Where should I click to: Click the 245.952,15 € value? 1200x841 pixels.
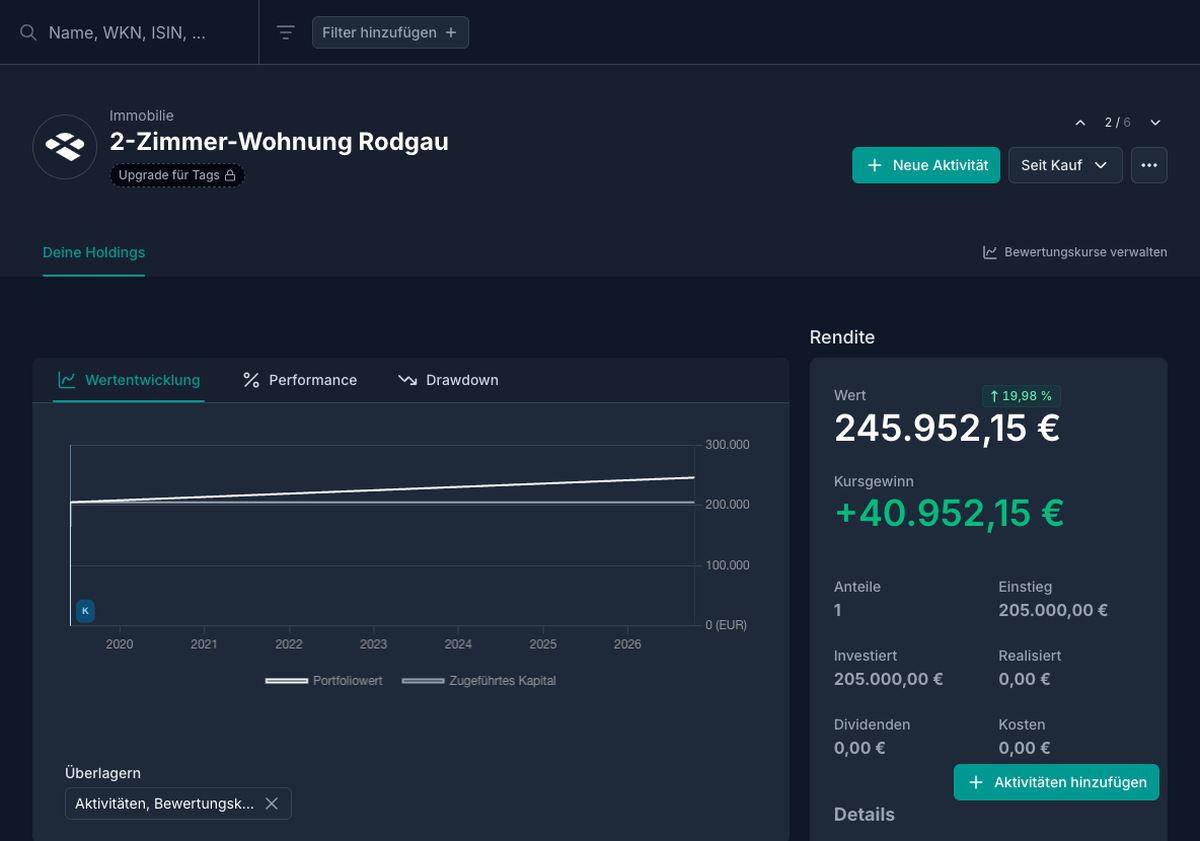click(x=947, y=428)
